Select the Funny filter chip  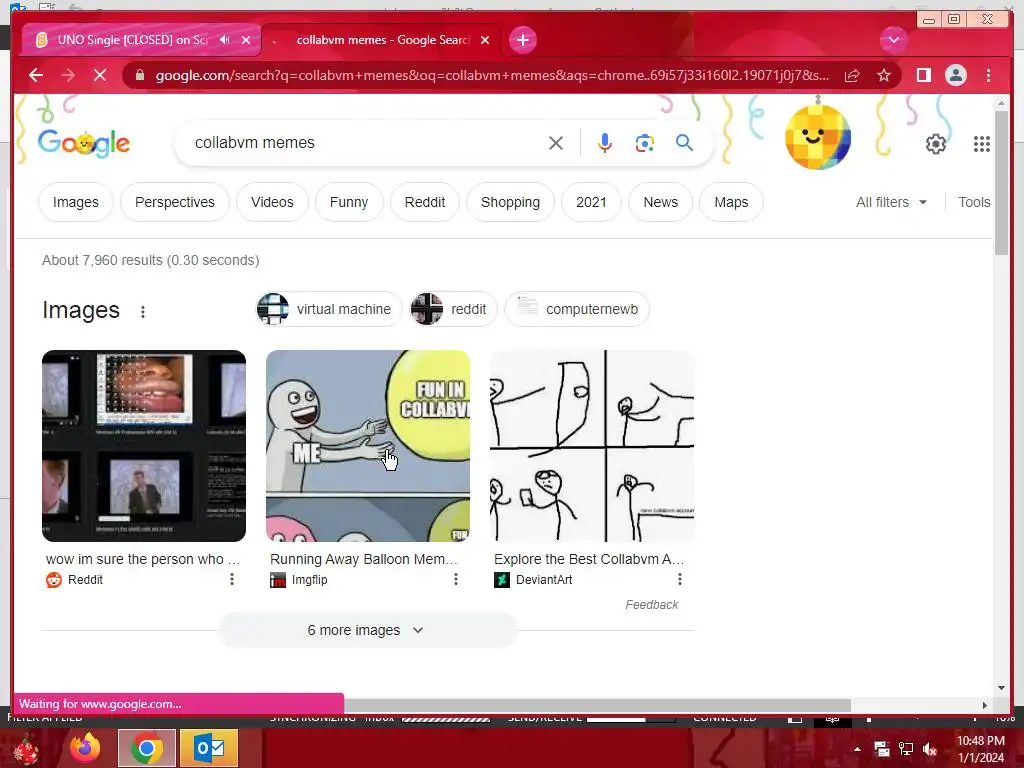coord(349,202)
